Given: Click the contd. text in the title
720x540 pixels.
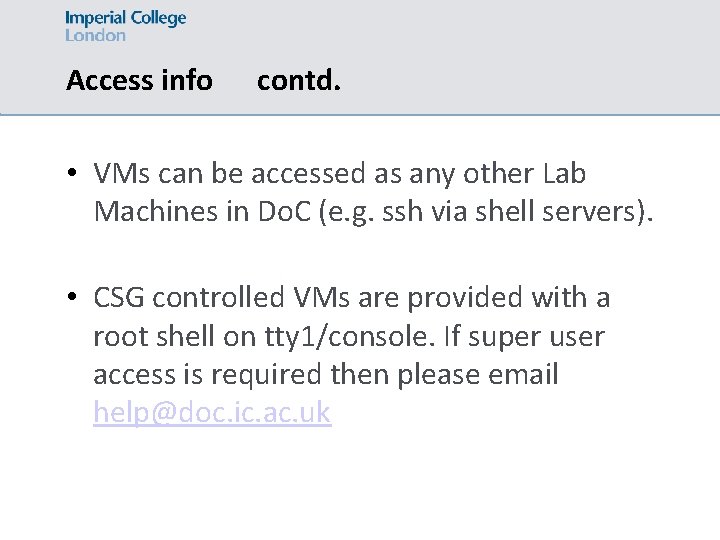Looking at the screenshot, I should coord(299,80).
